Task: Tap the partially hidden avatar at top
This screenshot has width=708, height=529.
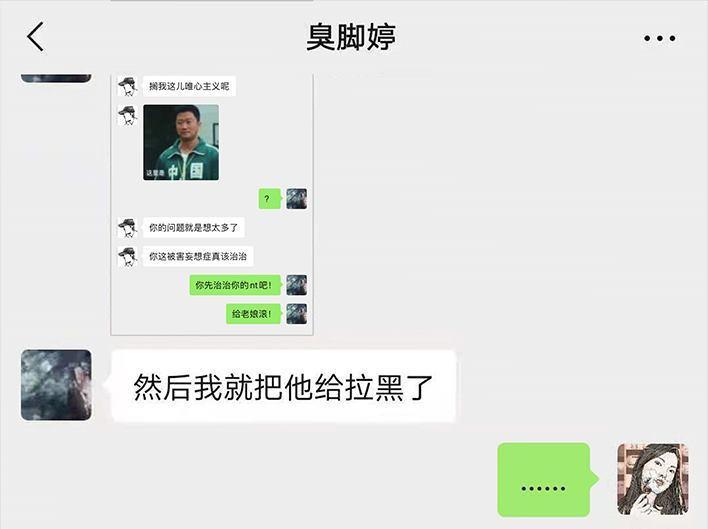Action: click(56, 78)
